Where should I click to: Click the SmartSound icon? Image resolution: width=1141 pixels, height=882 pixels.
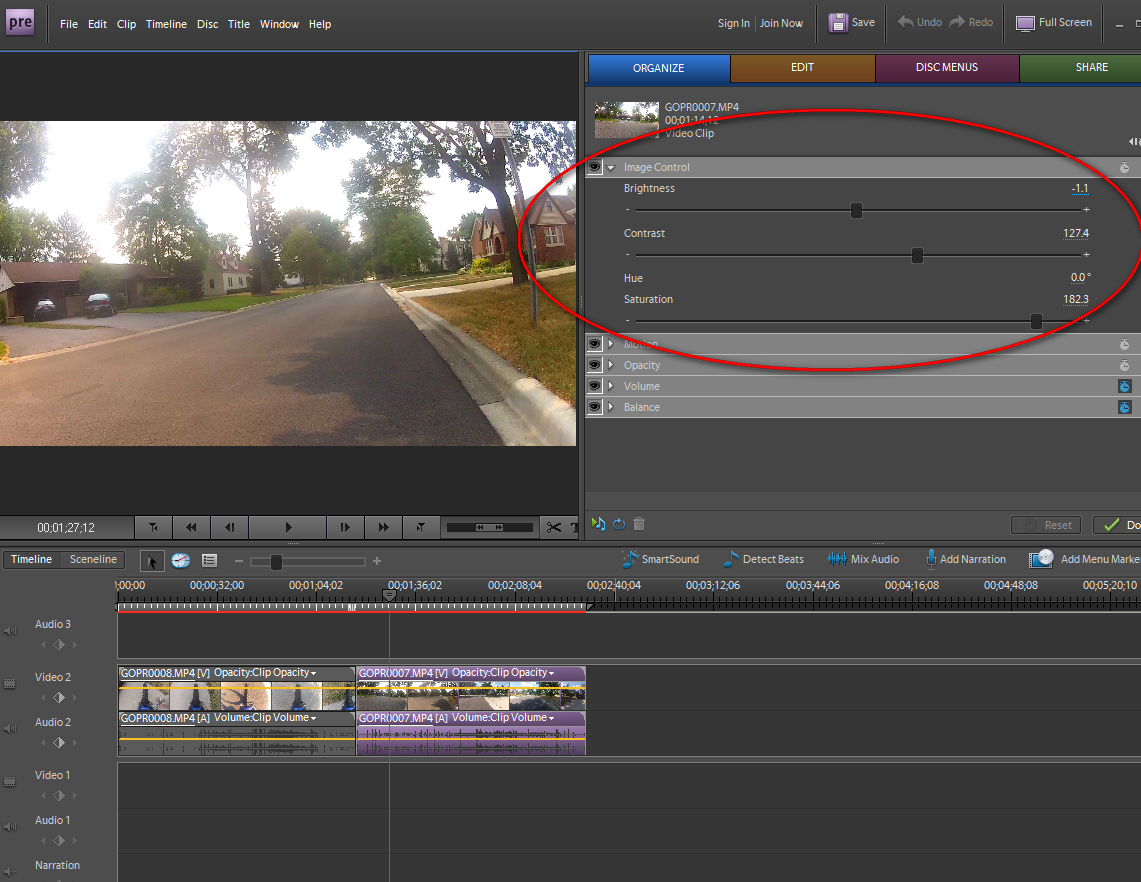coord(629,559)
